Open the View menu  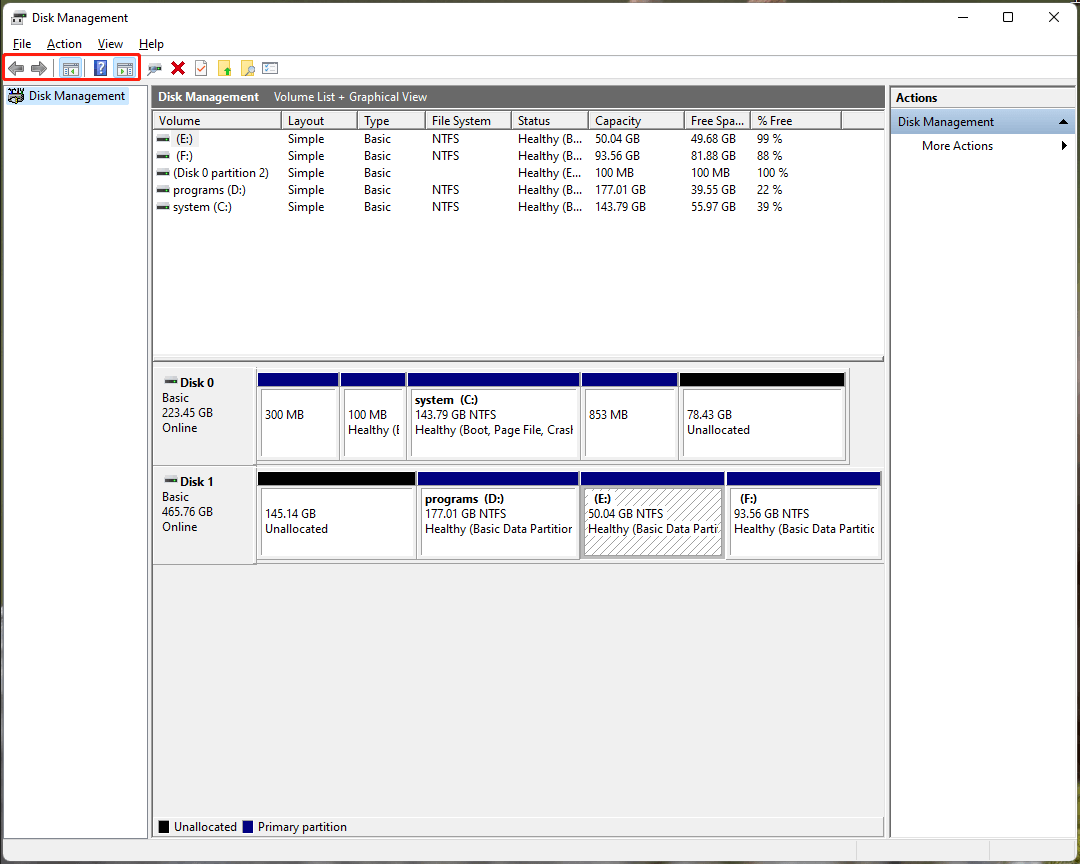[x=110, y=44]
